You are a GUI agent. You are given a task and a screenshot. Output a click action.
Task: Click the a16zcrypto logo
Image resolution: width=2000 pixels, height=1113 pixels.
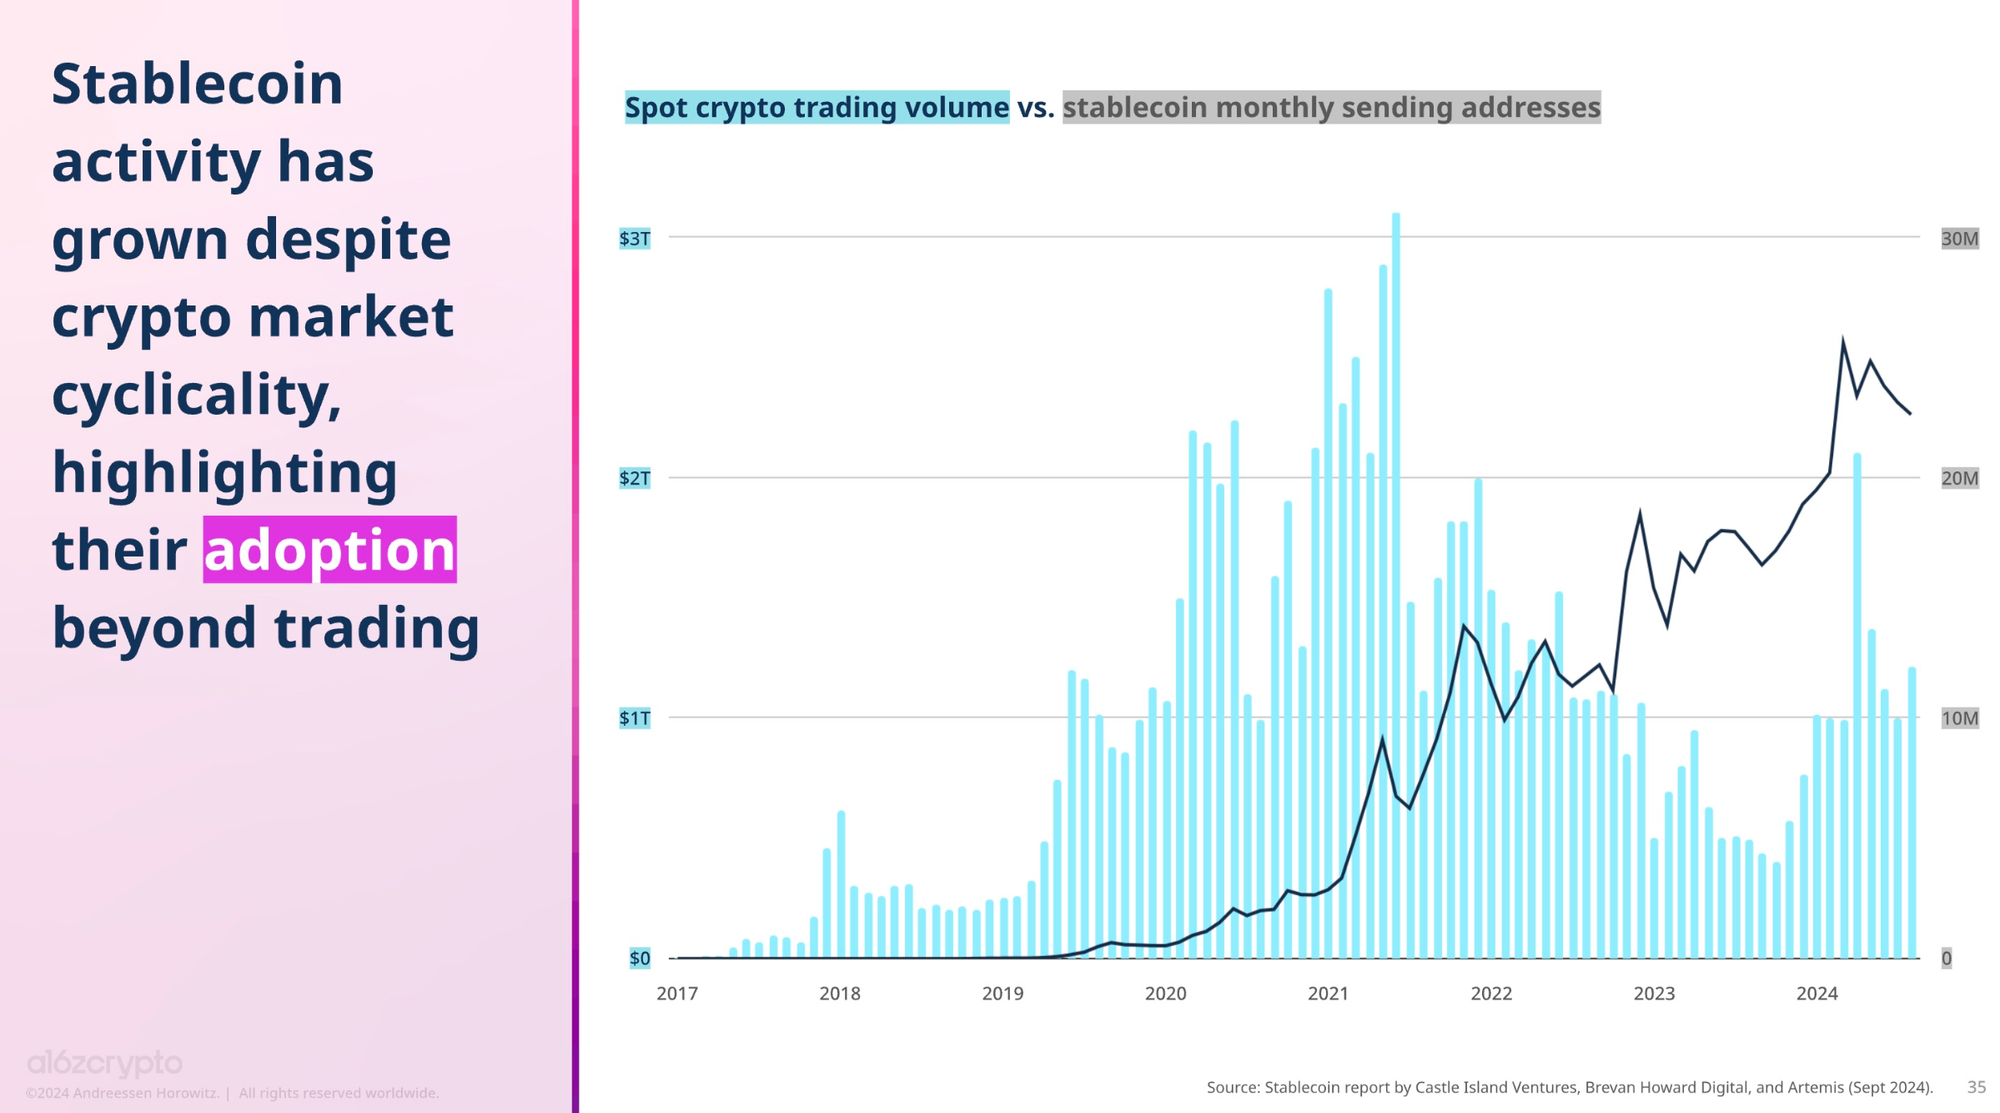point(104,1062)
